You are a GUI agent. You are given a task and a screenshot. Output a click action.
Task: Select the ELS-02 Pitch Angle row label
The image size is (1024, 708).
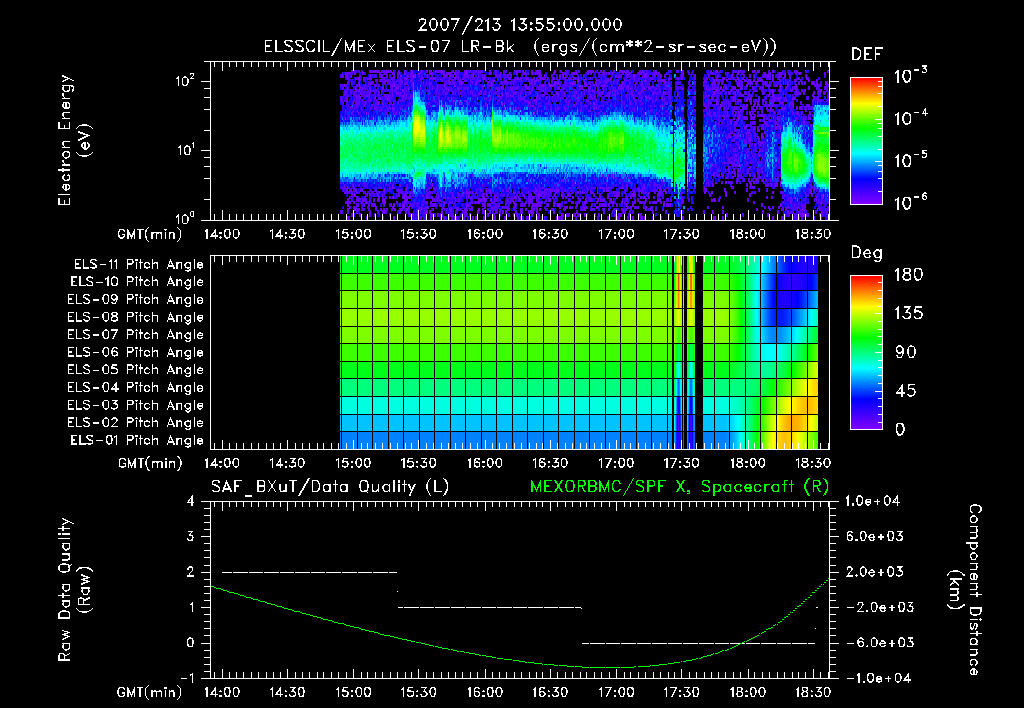tap(136, 423)
